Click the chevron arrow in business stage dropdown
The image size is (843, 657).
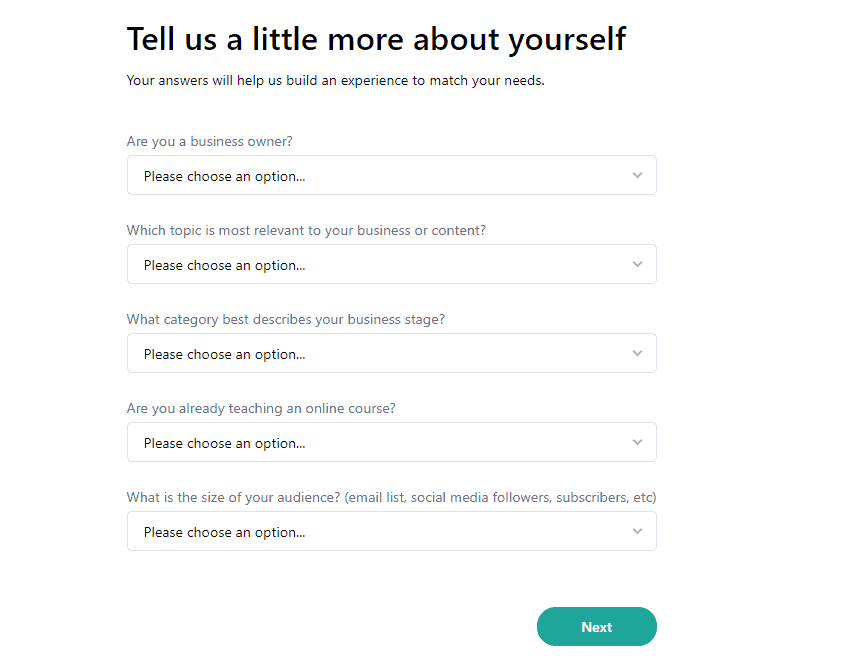(637, 353)
